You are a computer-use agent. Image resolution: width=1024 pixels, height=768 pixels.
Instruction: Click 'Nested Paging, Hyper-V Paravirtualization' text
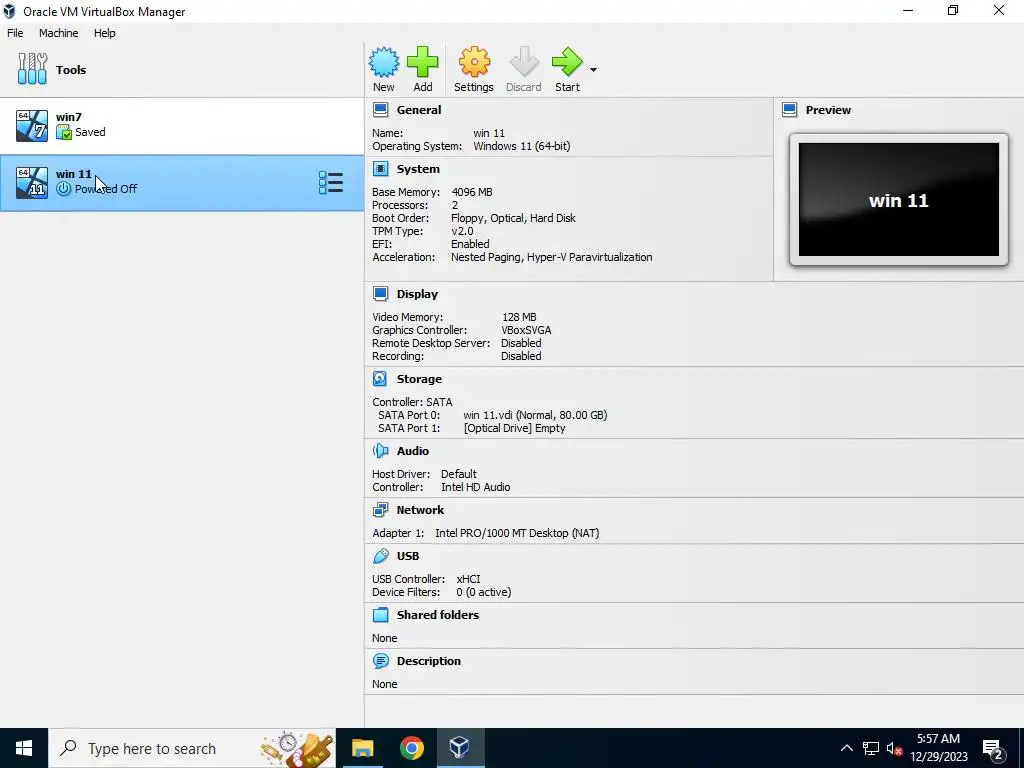551,257
